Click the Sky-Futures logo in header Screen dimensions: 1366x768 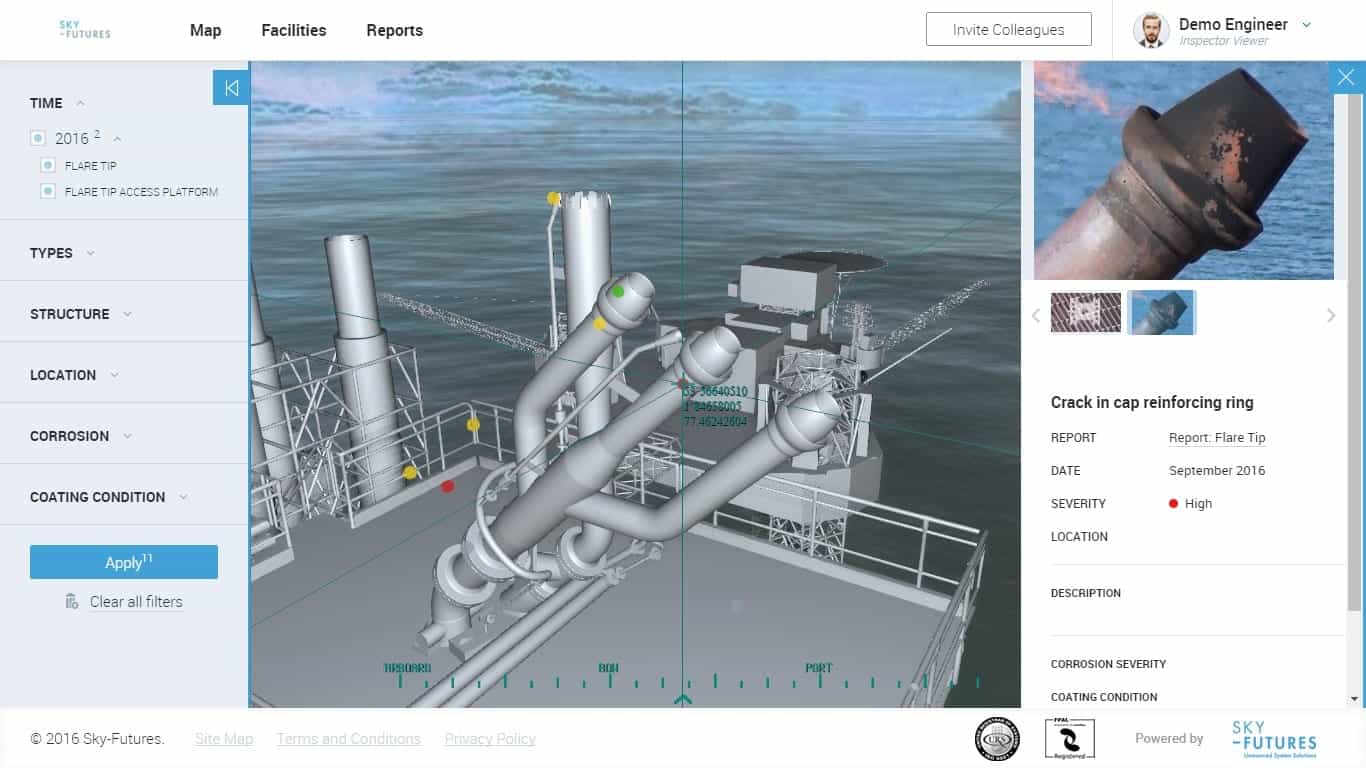coord(85,30)
